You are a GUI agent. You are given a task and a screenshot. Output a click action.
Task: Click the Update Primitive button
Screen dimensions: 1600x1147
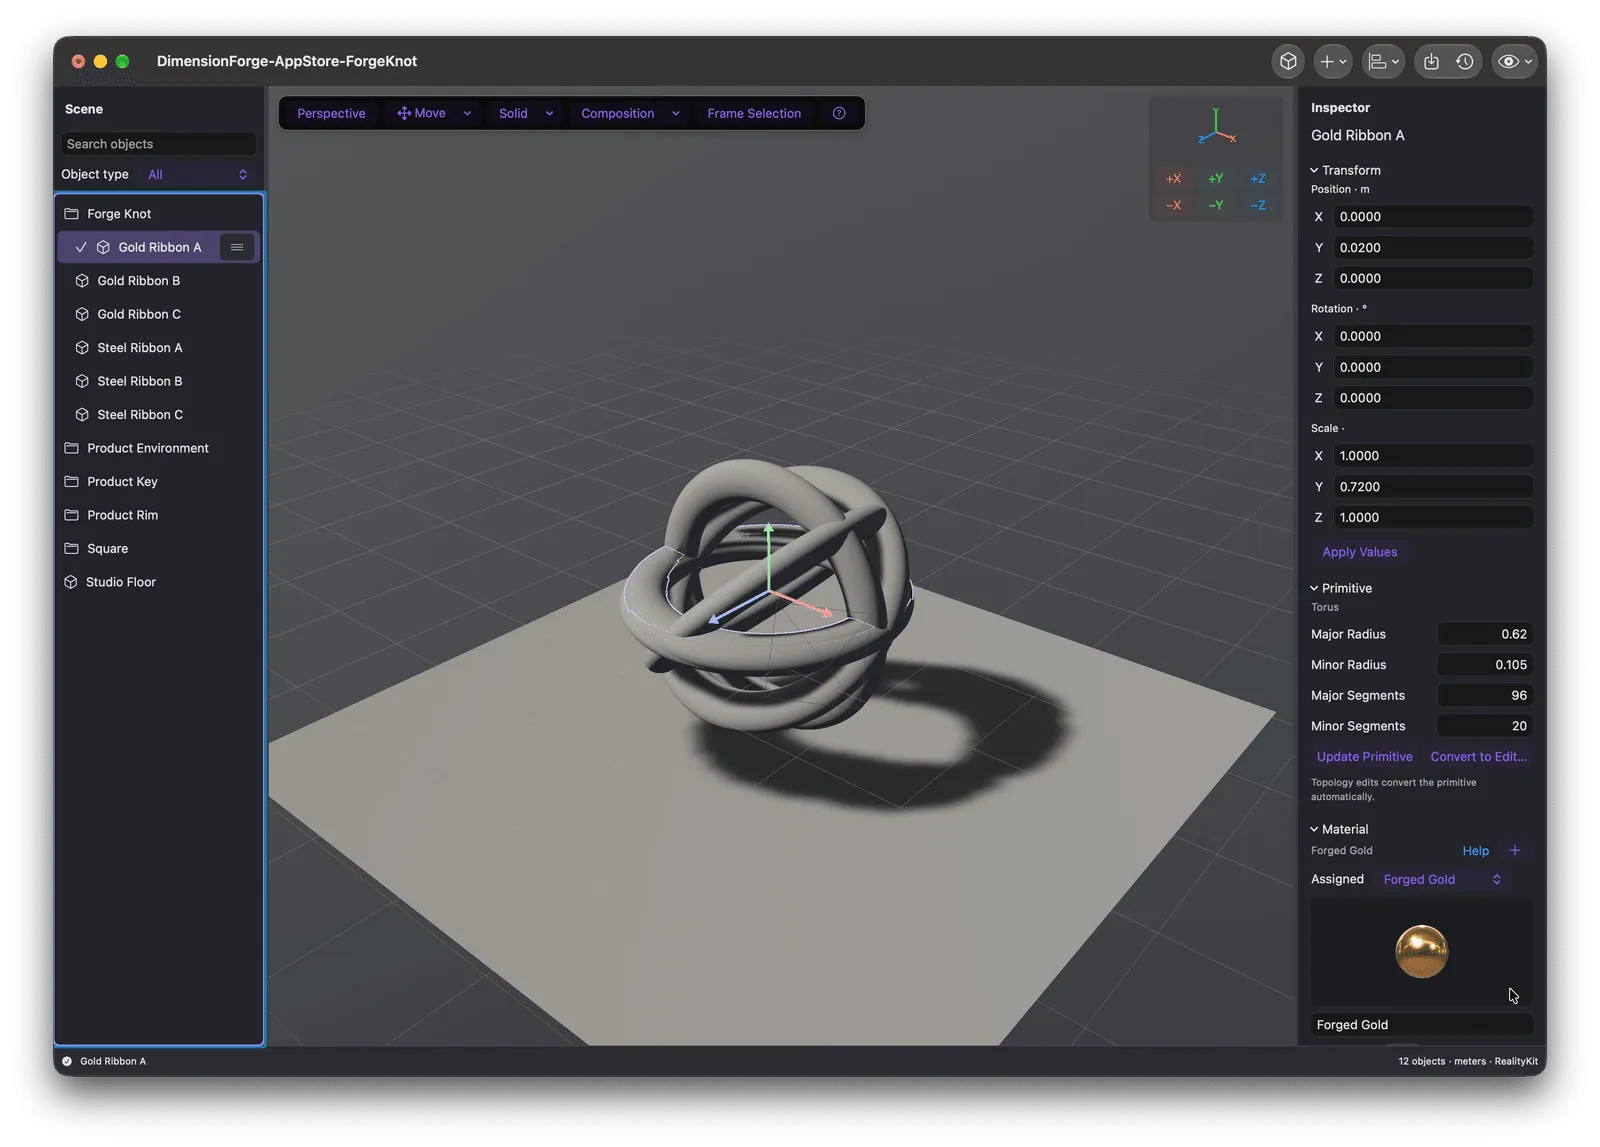click(1364, 757)
